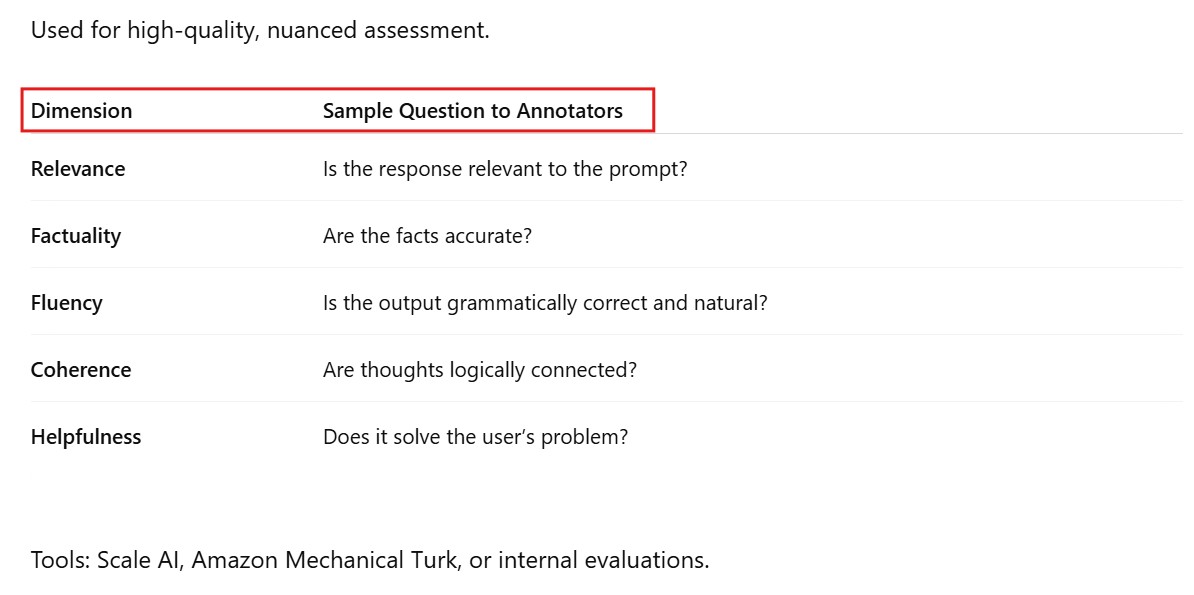Image resolution: width=1194 pixels, height=595 pixels.
Task: Select the 'Factuality' dimension cell
Action: (x=76, y=236)
